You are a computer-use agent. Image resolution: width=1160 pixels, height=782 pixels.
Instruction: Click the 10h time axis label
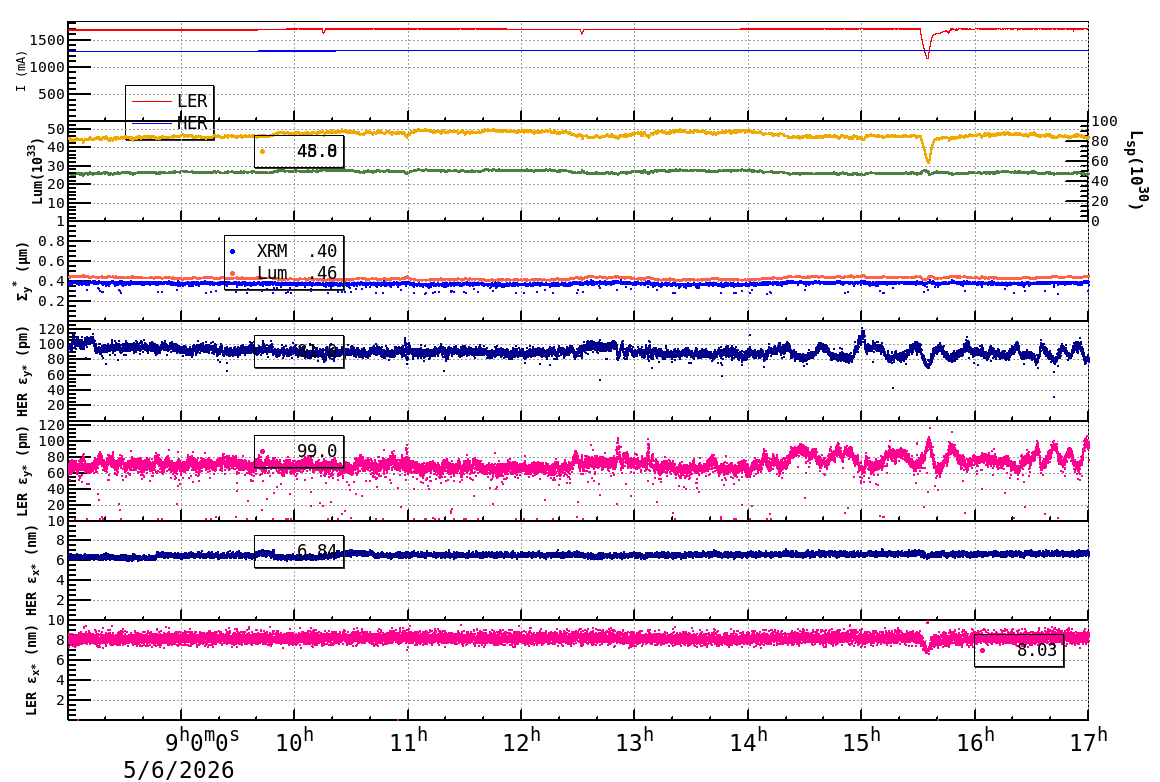pos(294,739)
